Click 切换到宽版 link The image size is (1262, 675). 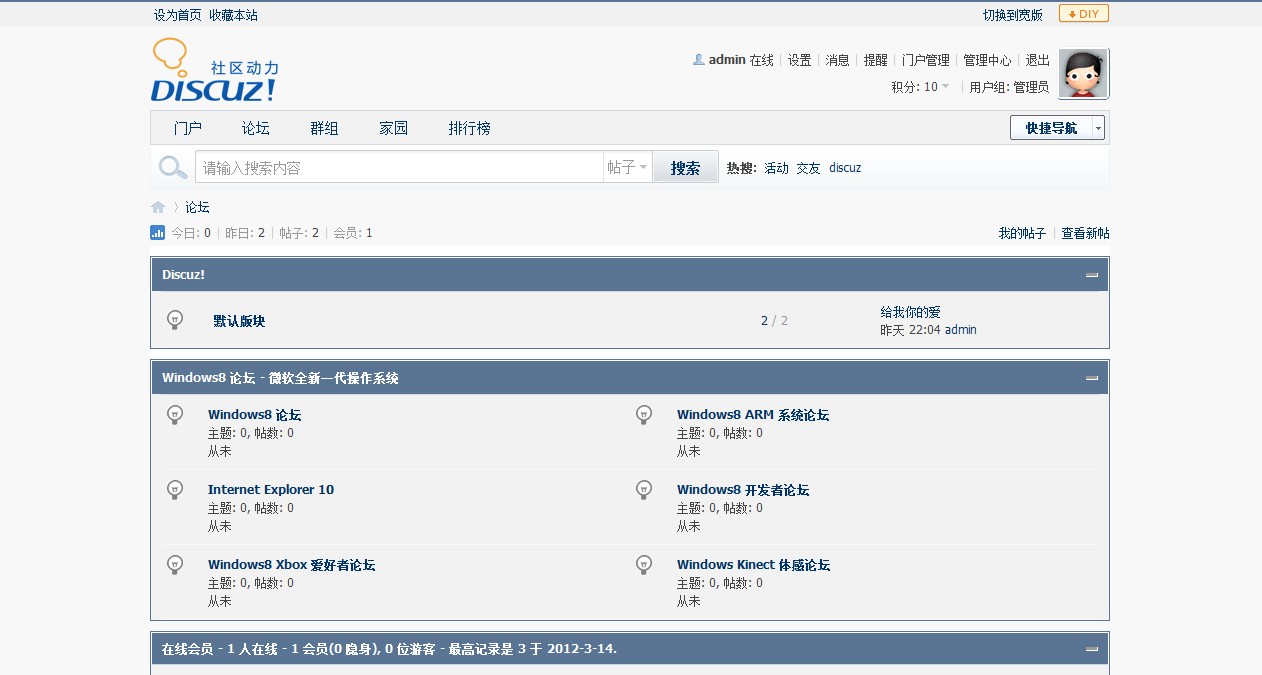[1012, 15]
